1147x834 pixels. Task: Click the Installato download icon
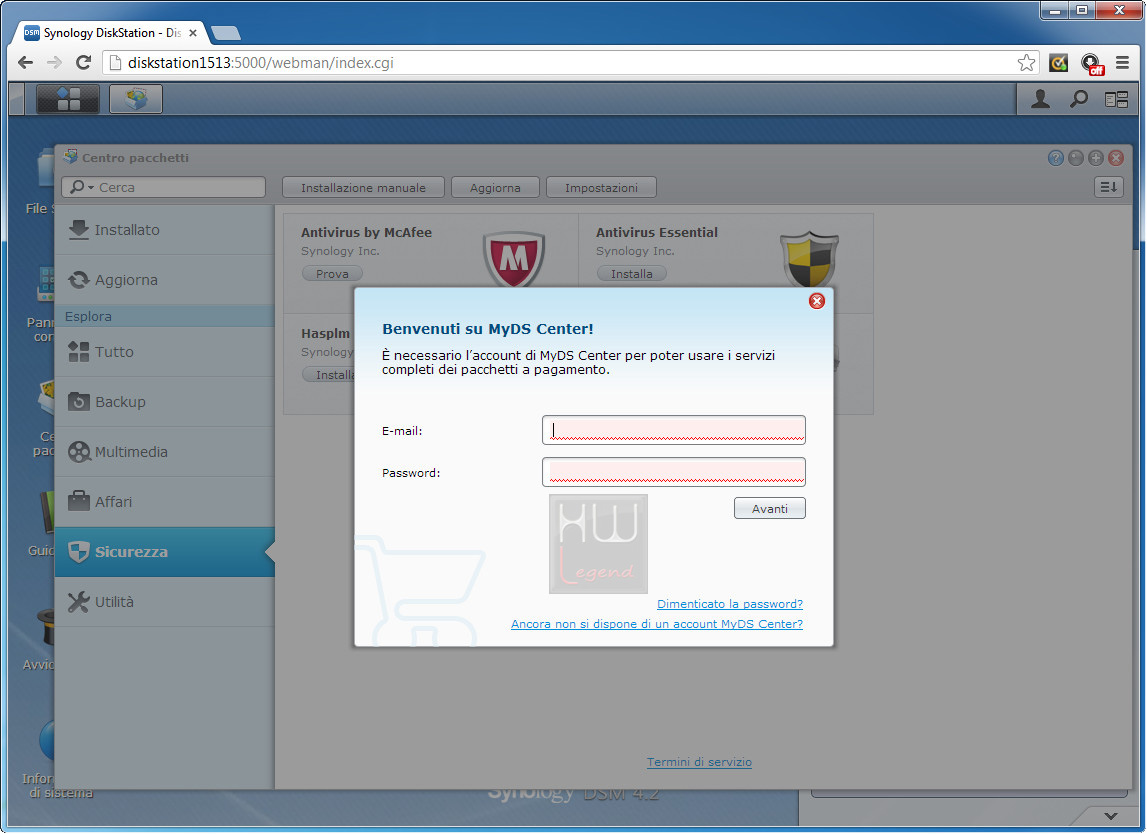(78, 230)
